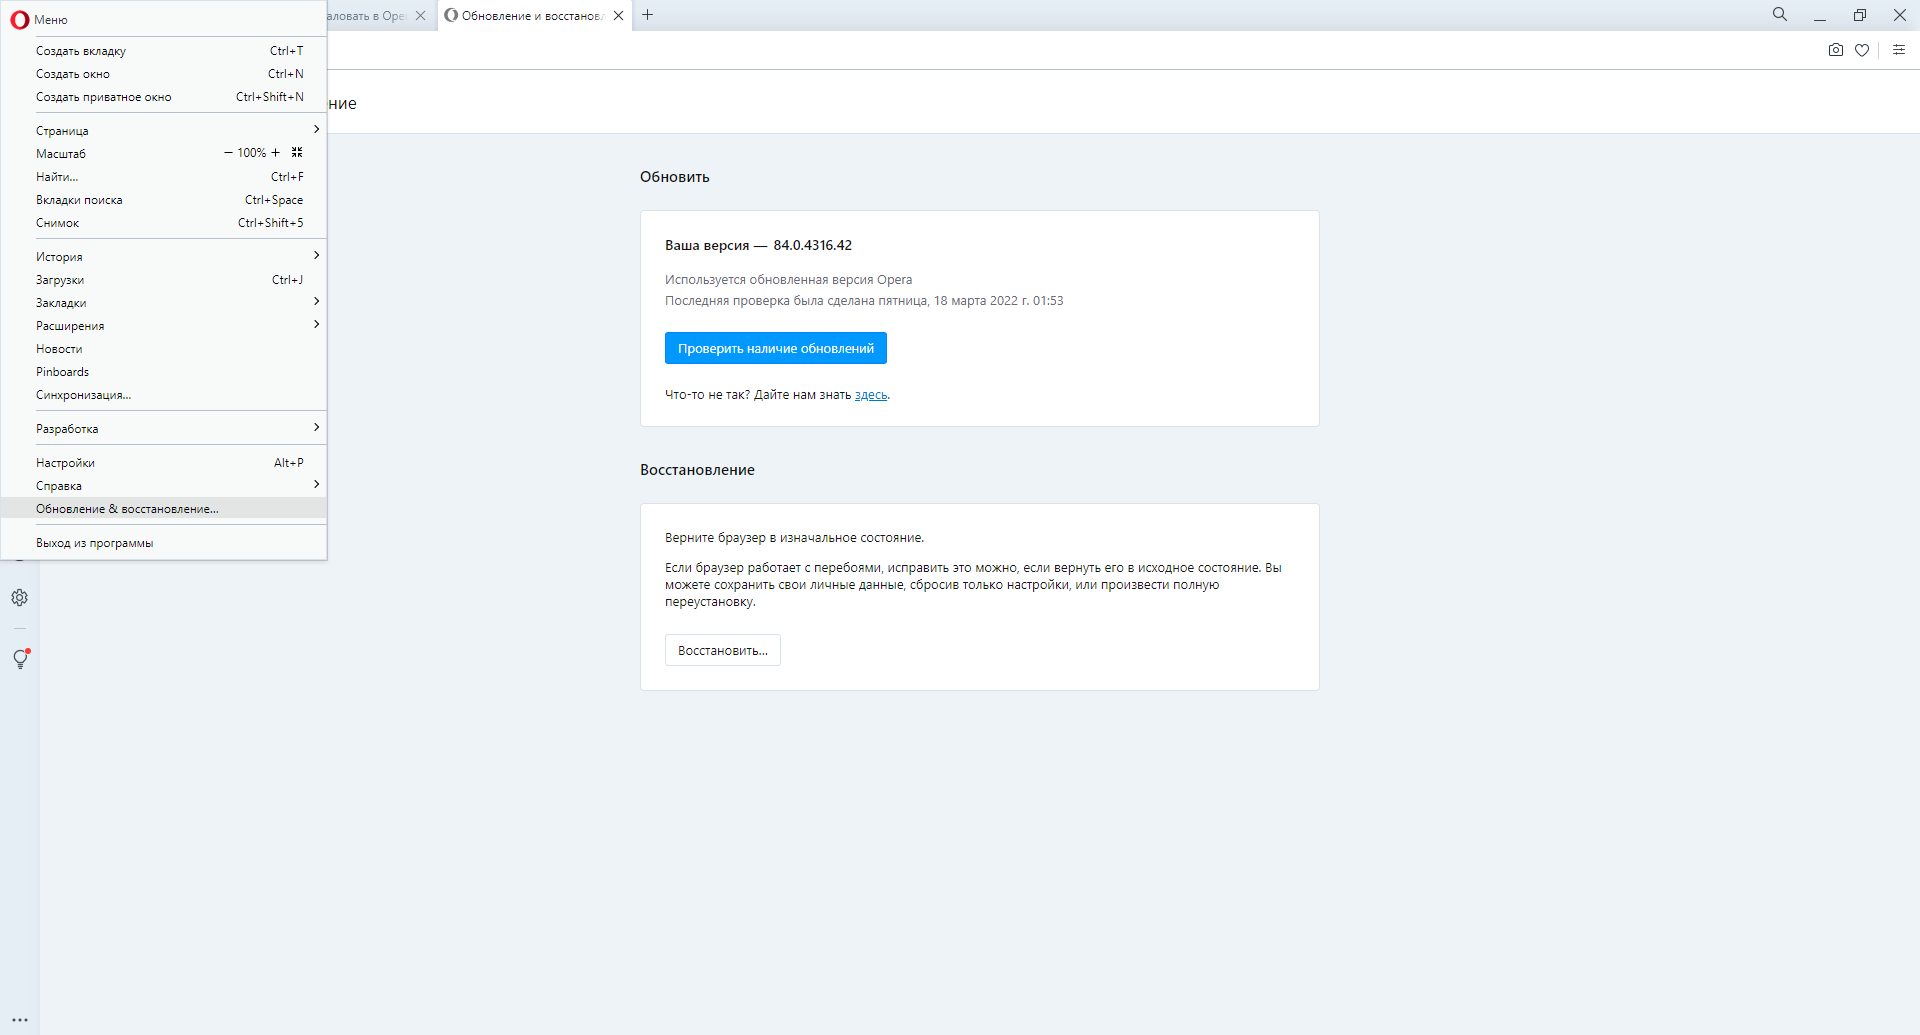Choose Синхронизация... menu entry

tap(164, 394)
